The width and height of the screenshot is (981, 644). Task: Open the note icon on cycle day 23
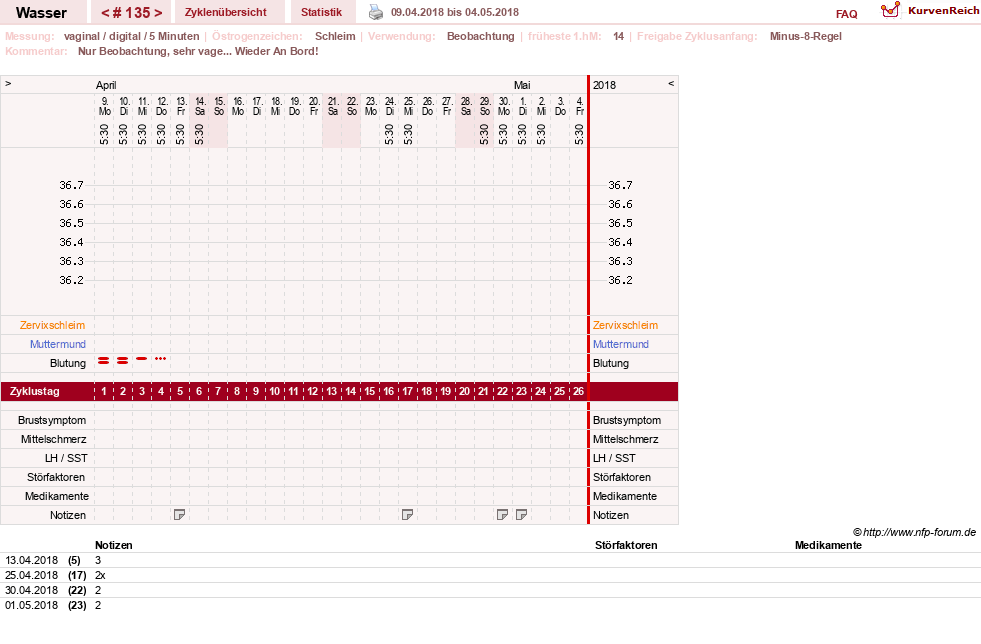[x=521, y=515]
